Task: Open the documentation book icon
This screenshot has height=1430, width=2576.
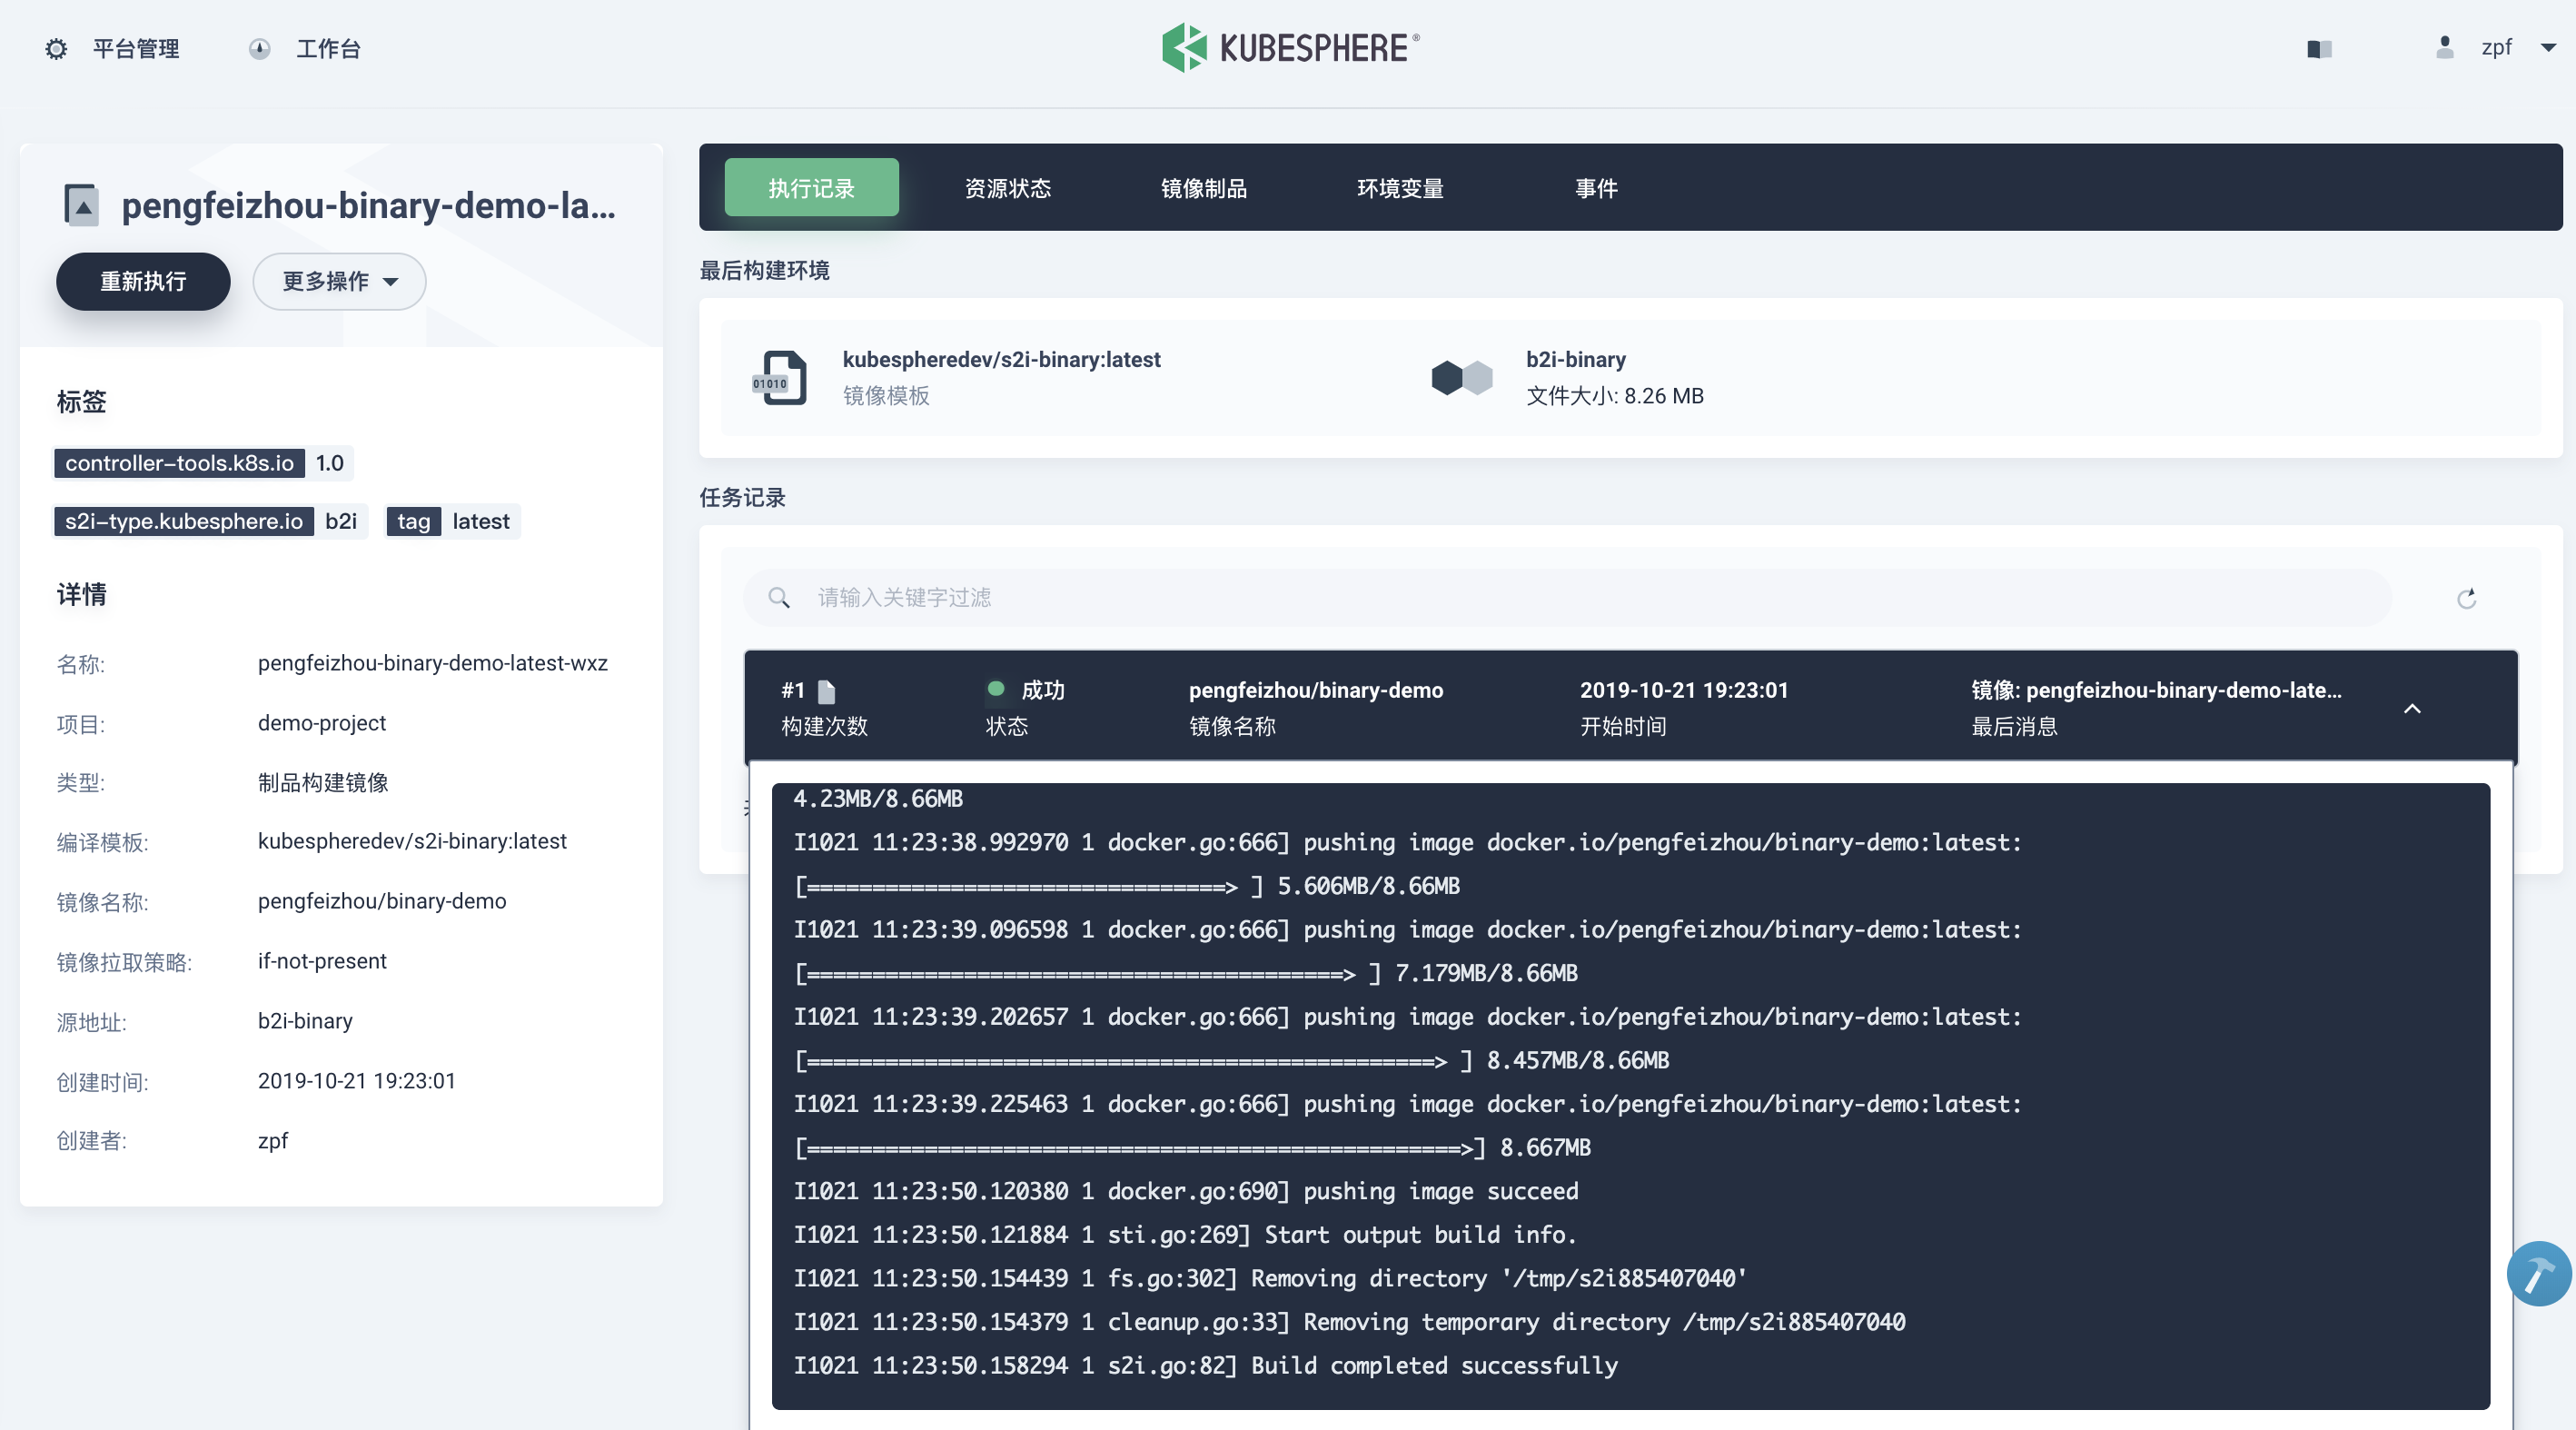Action: (2319, 49)
